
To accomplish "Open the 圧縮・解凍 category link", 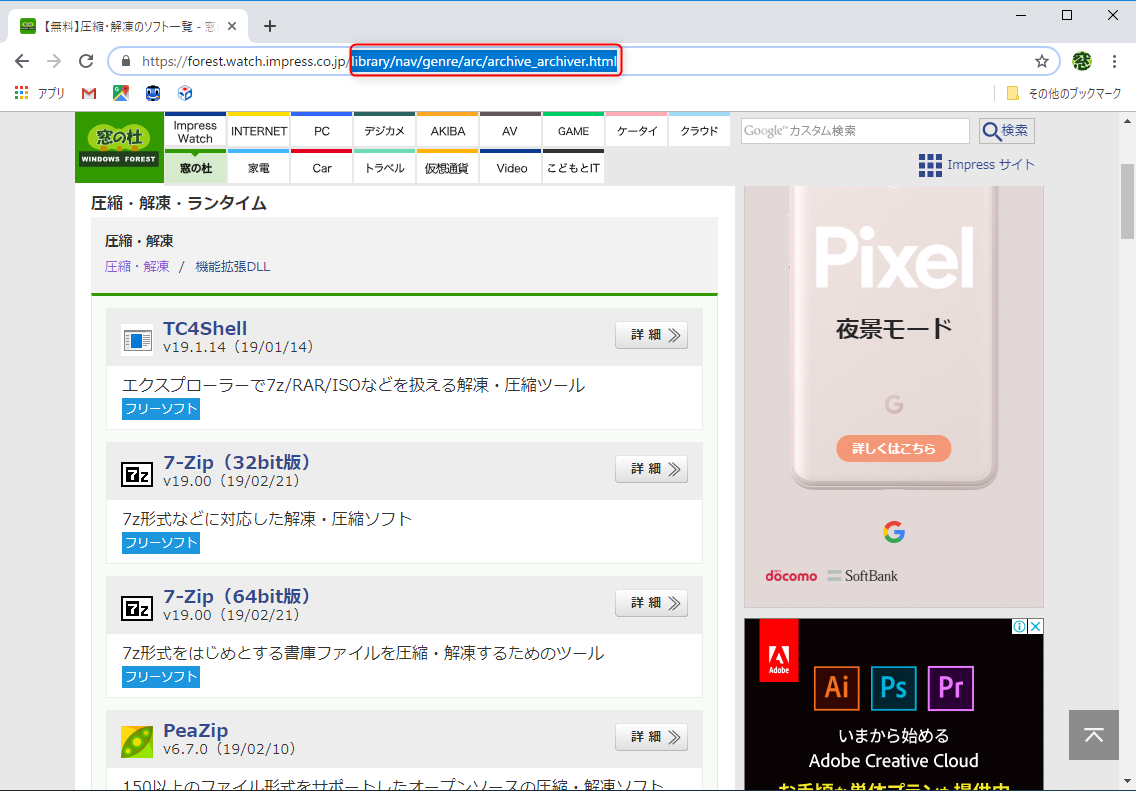I will coord(137,267).
